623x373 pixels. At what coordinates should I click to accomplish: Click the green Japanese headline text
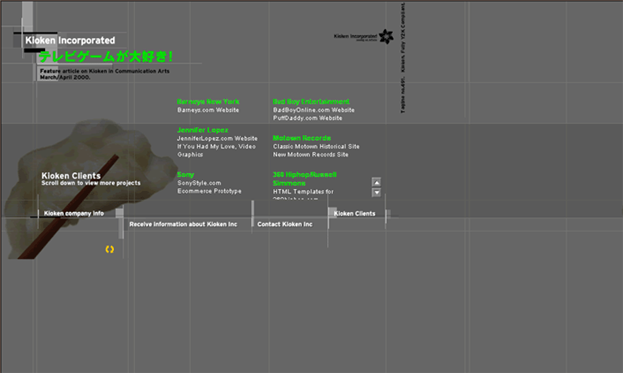106,56
